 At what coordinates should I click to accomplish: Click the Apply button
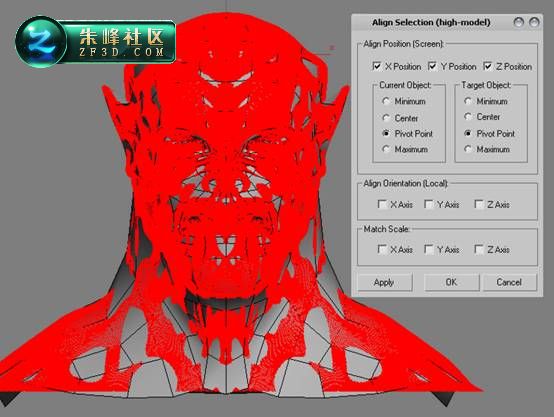(x=384, y=282)
